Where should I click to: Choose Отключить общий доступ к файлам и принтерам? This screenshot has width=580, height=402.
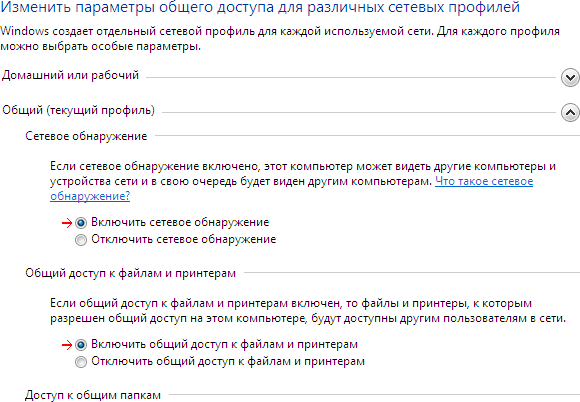pyautogui.click(x=81, y=361)
